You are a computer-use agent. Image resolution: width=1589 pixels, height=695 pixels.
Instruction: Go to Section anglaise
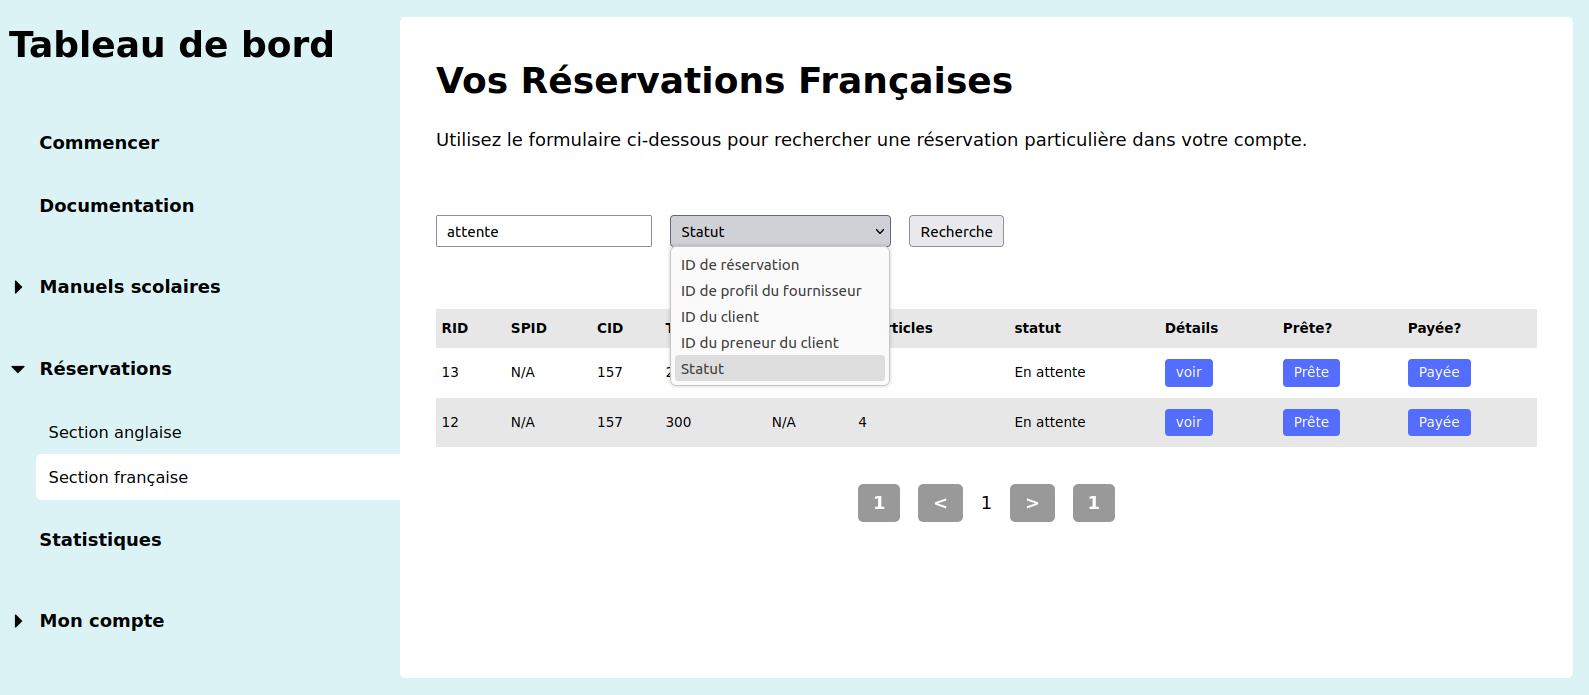(x=115, y=432)
